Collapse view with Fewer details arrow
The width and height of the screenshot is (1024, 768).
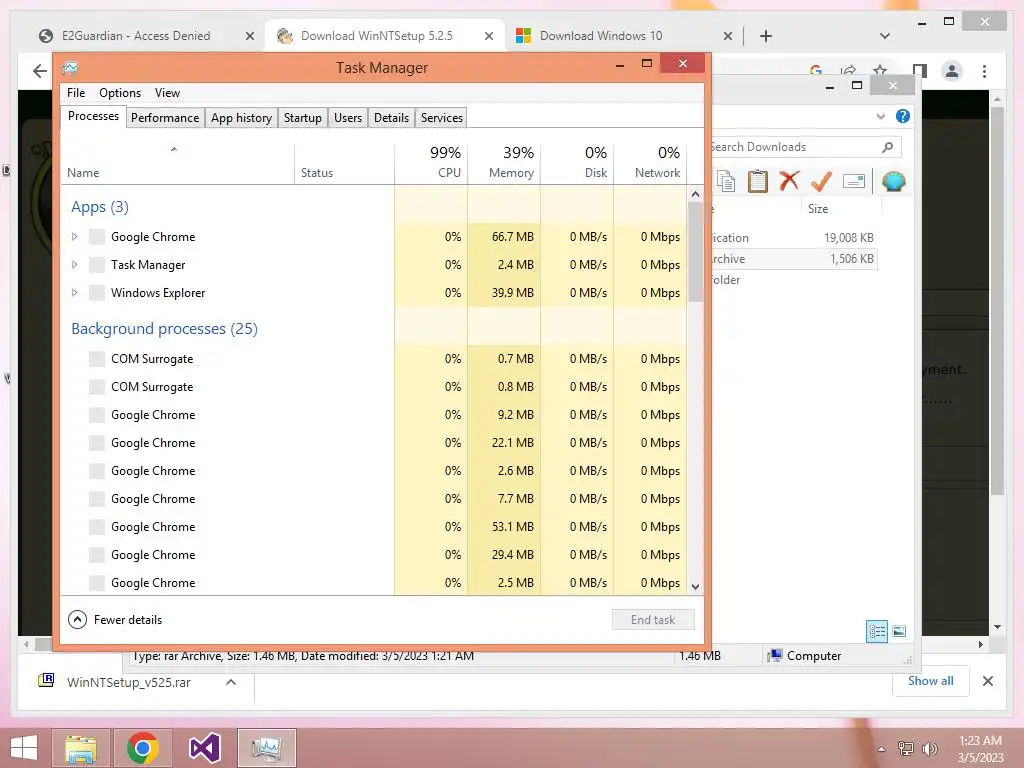77,620
